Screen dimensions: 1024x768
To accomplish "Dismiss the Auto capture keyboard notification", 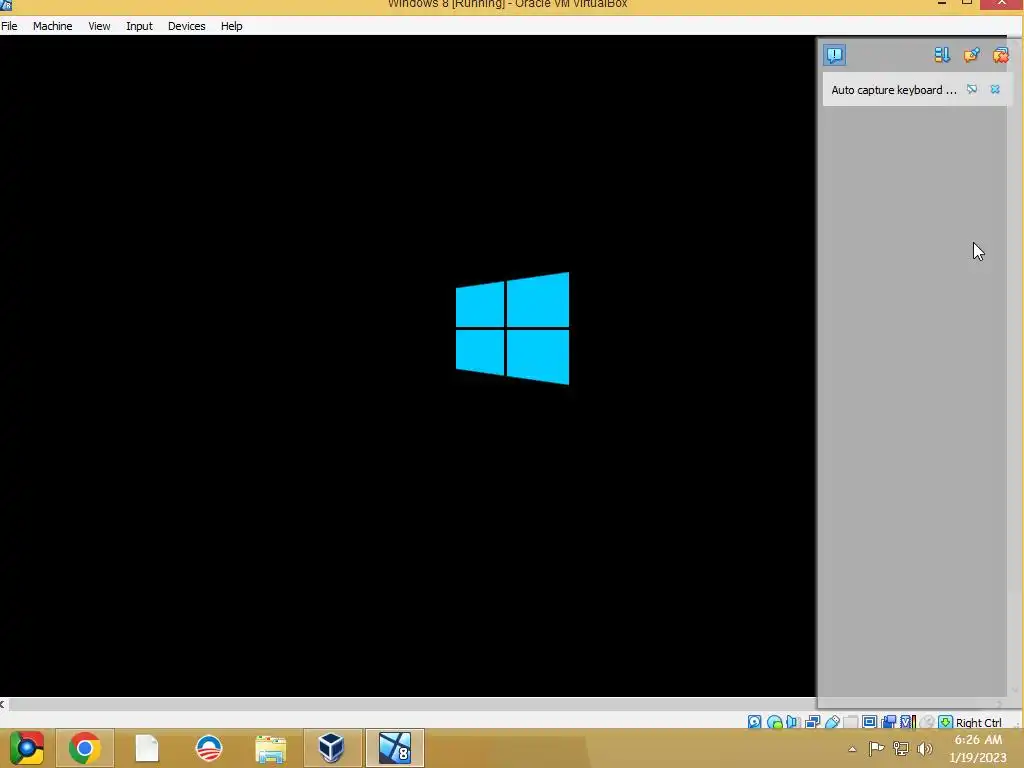I will click(995, 89).
